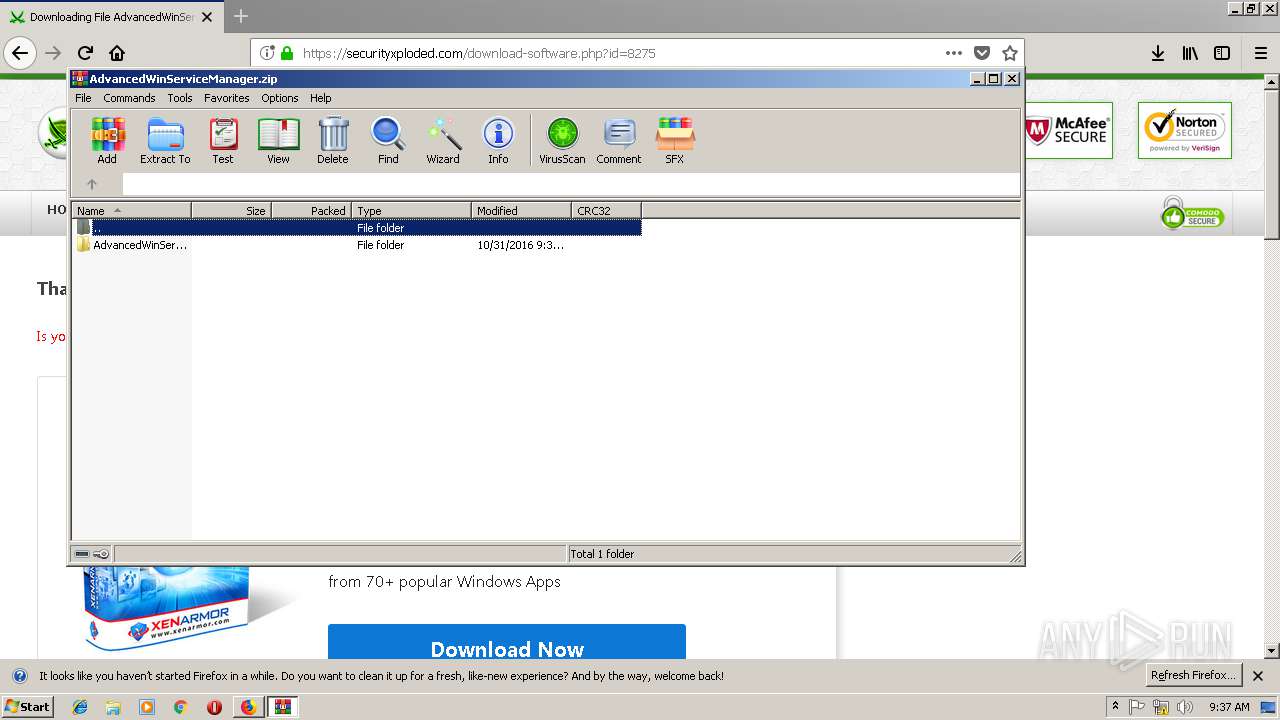Reload the Firefox page

click(x=85, y=53)
